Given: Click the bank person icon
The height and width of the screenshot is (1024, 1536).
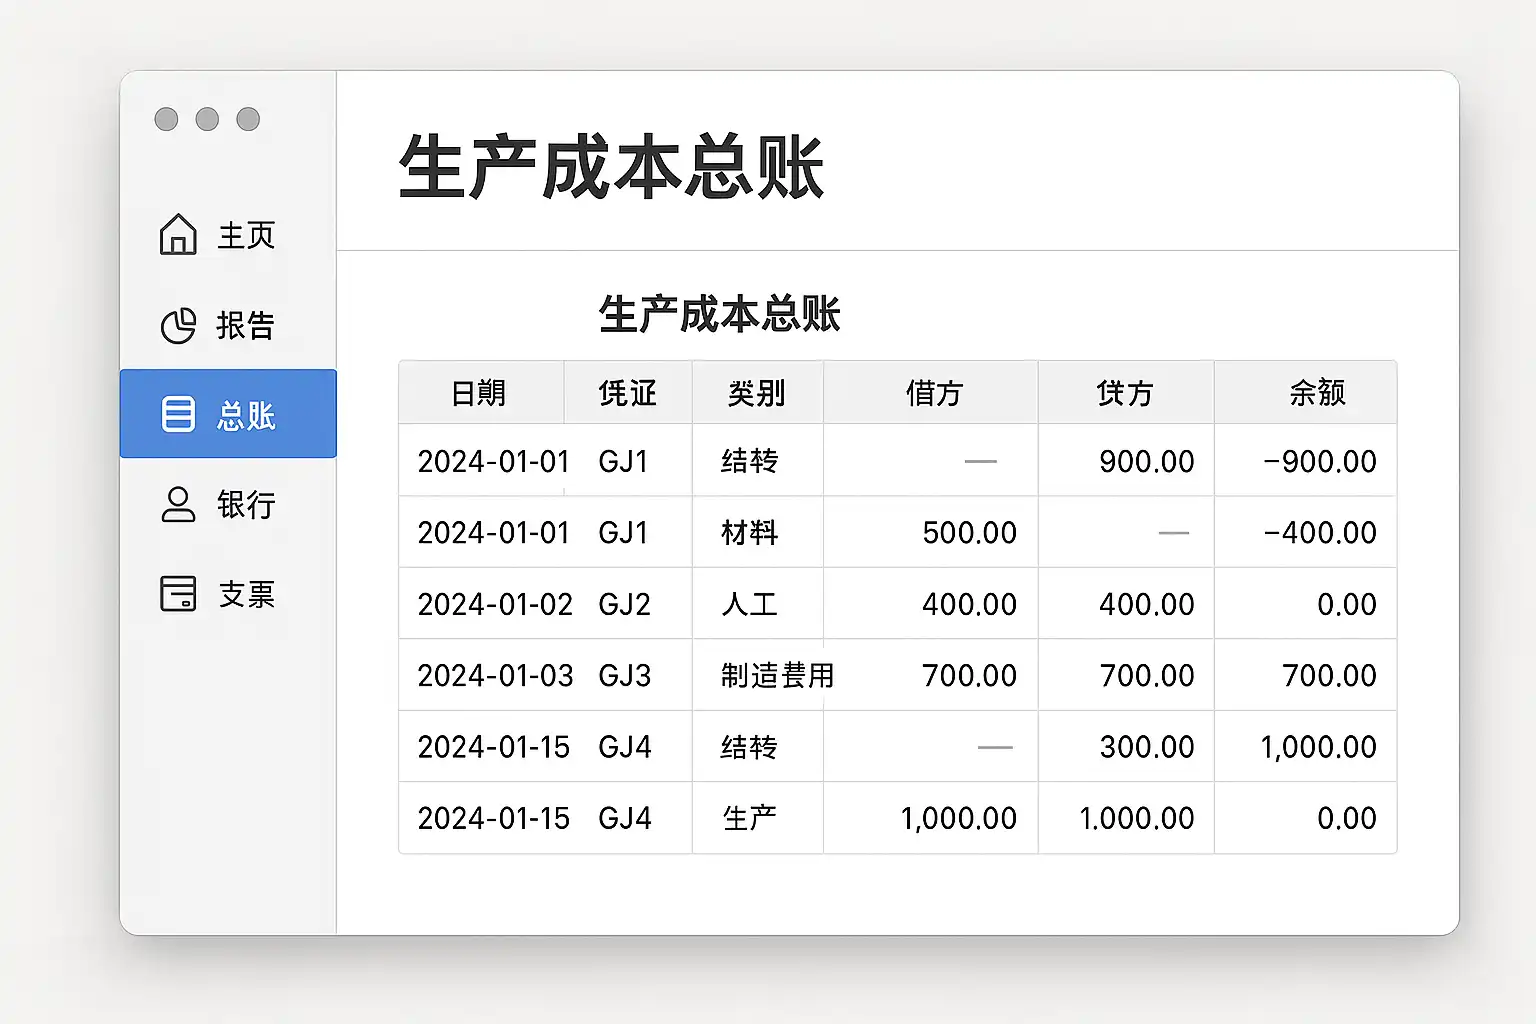Looking at the screenshot, I should [178, 504].
